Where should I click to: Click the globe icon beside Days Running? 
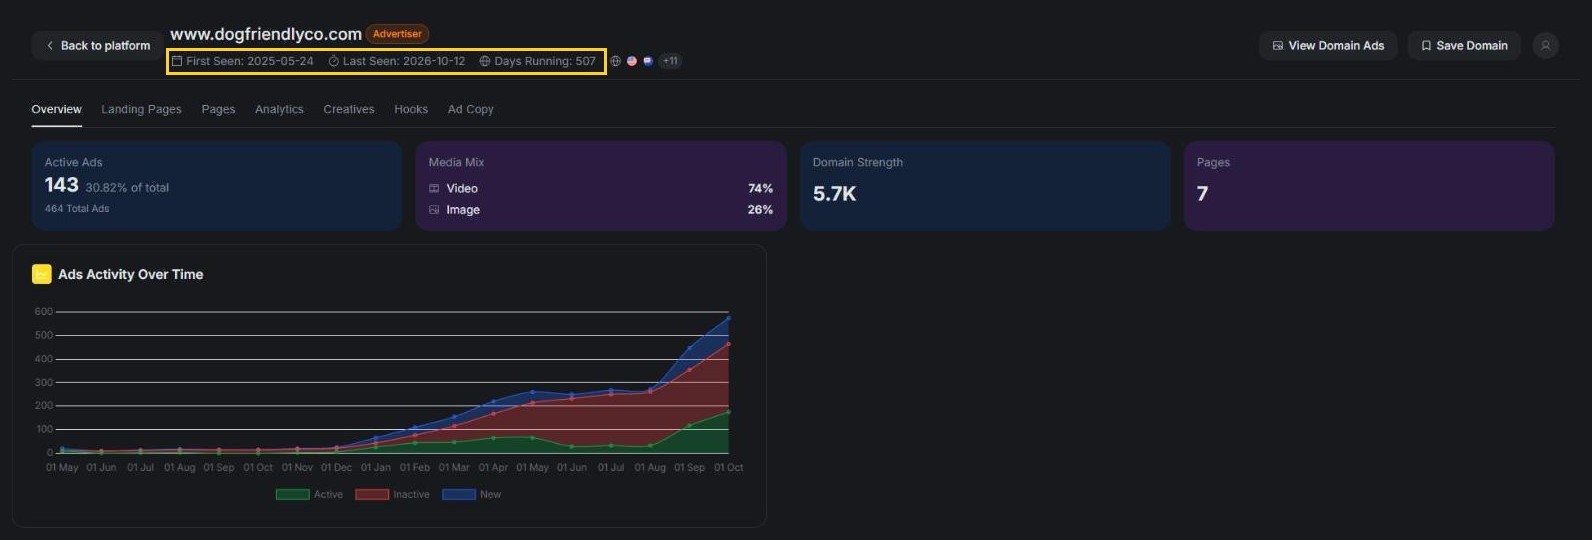pos(485,61)
